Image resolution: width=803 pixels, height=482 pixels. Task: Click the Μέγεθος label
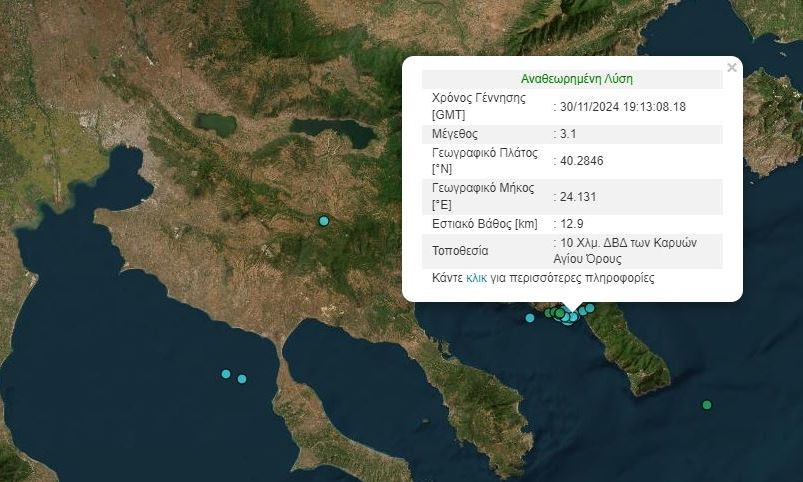tap(455, 133)
